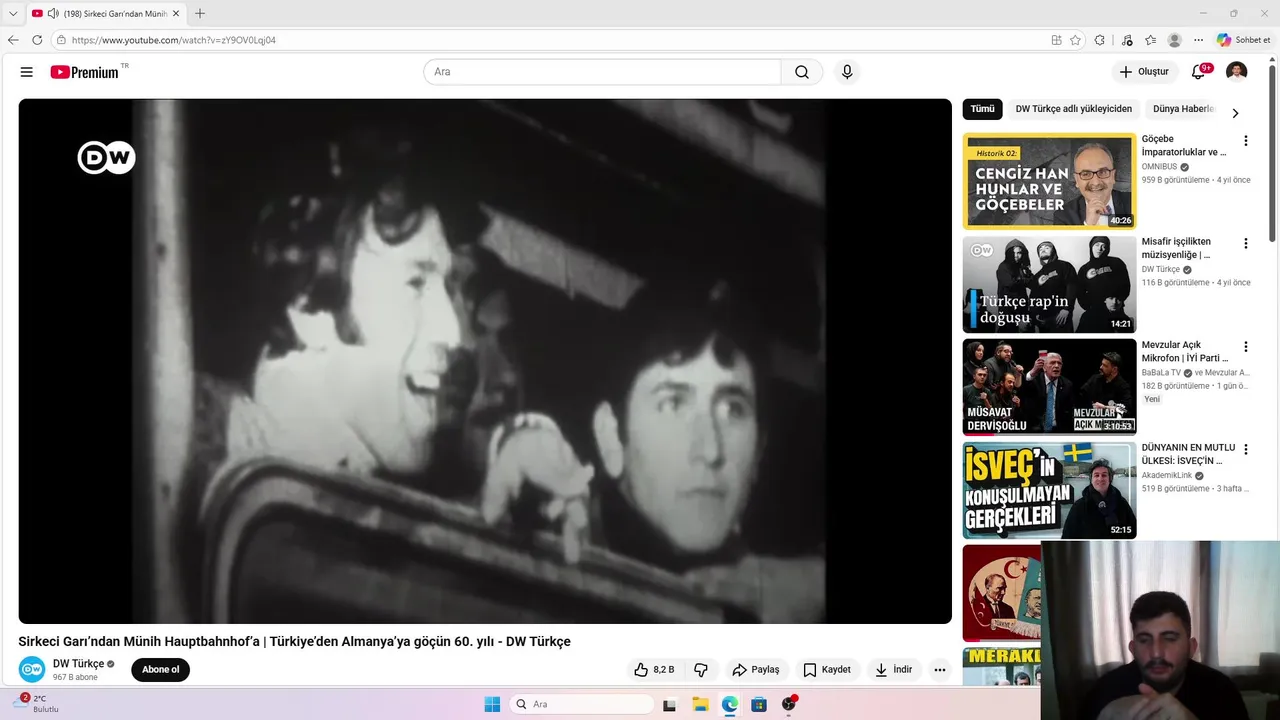Start voice search with the microphone
This screenshot has height=720, width=1280.
847,72
